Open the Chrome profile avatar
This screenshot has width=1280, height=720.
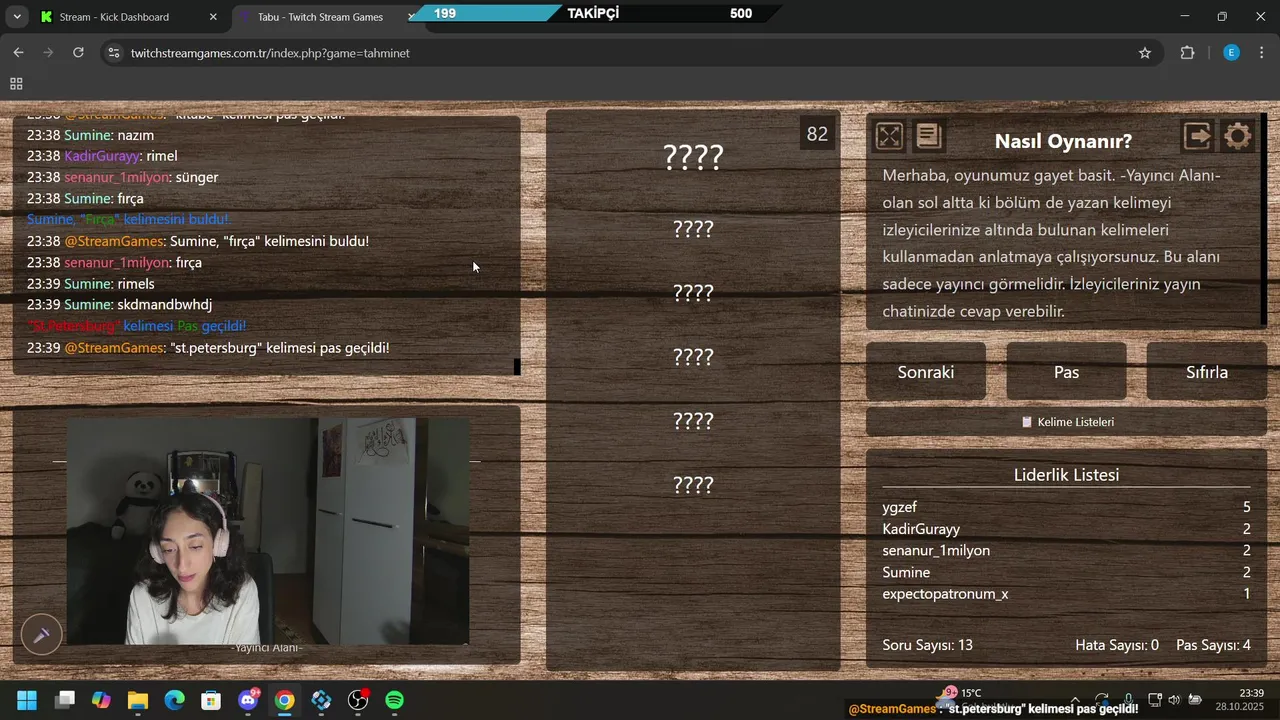click(1232, 53)
